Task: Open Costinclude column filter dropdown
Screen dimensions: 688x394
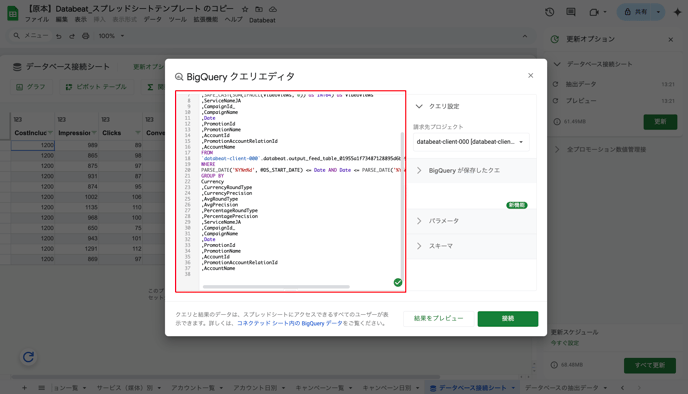Action: [50, 133]
